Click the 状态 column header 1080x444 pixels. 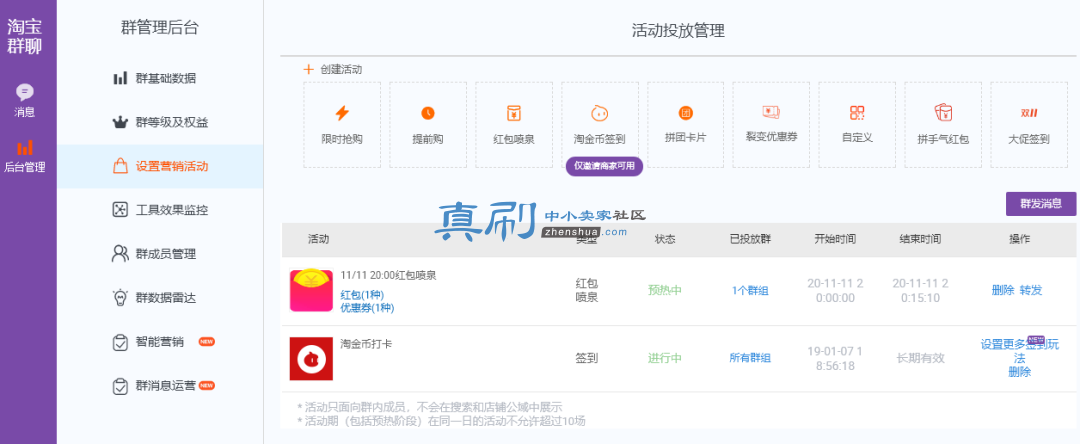[665, 239]
